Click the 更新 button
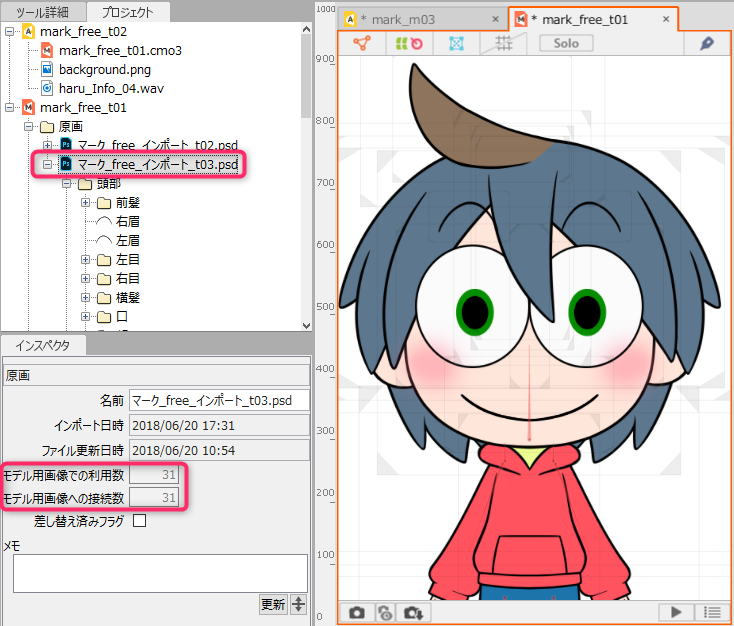Screen dimensions: 734x626 [x=273, y=604]
